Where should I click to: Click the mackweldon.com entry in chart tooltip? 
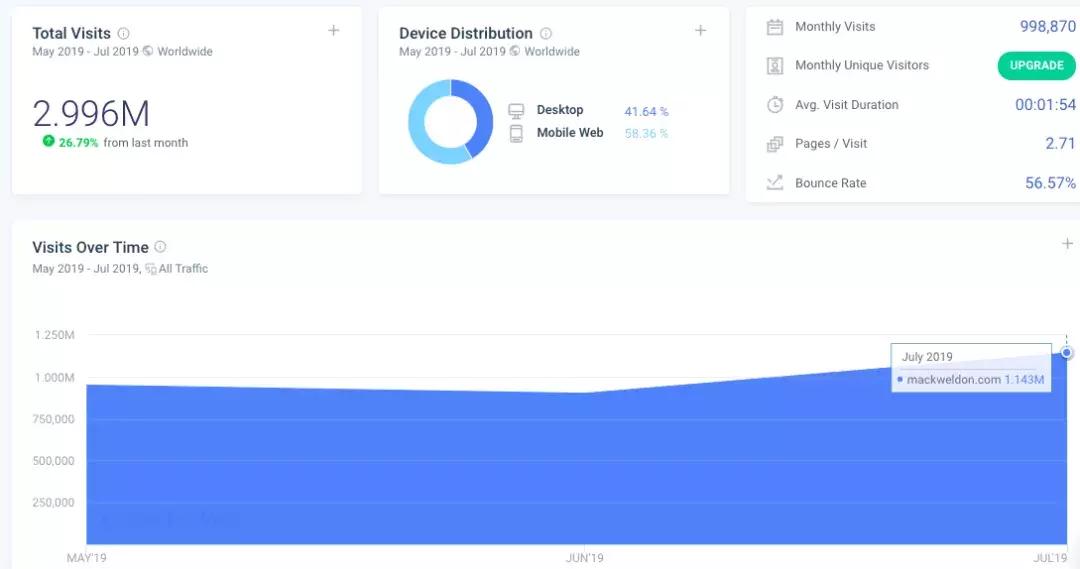tap(970, 380)
